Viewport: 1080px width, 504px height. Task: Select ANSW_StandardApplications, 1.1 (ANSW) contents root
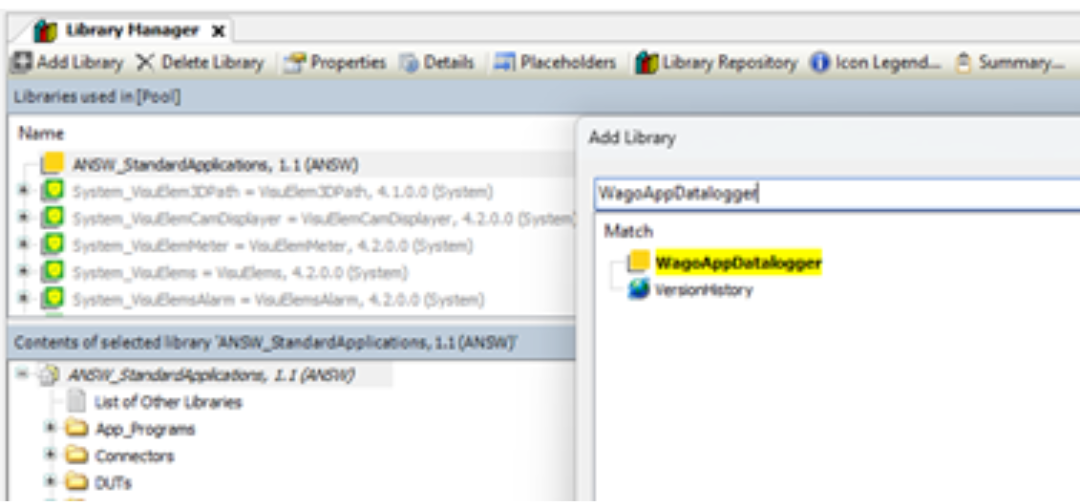(211, 375)
